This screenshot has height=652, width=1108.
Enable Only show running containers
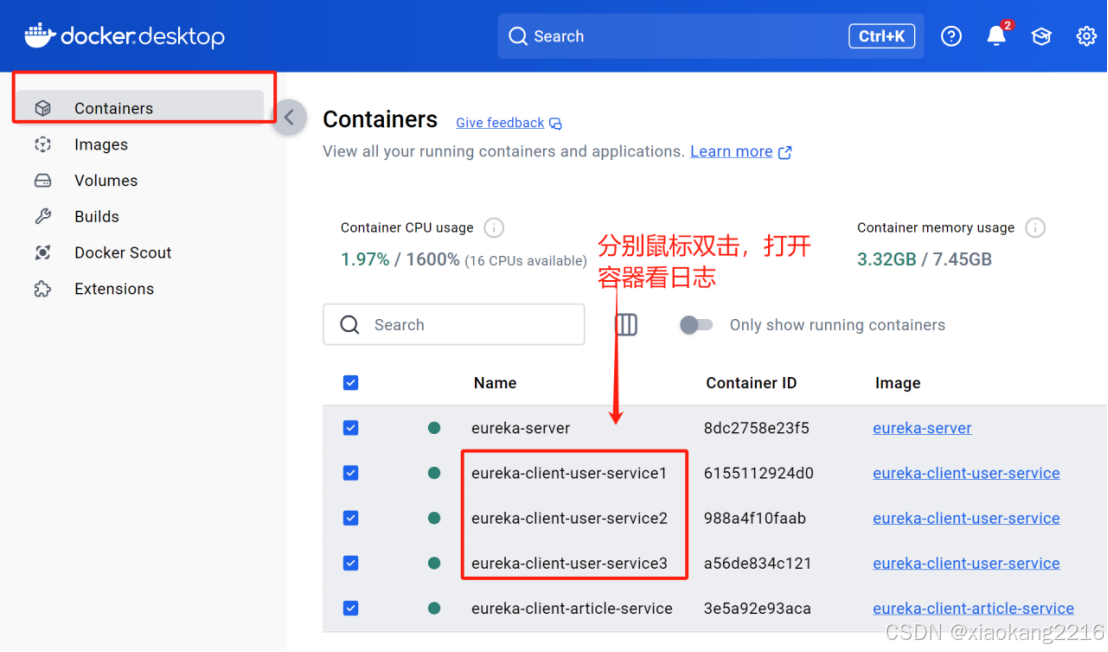[696, 325]
